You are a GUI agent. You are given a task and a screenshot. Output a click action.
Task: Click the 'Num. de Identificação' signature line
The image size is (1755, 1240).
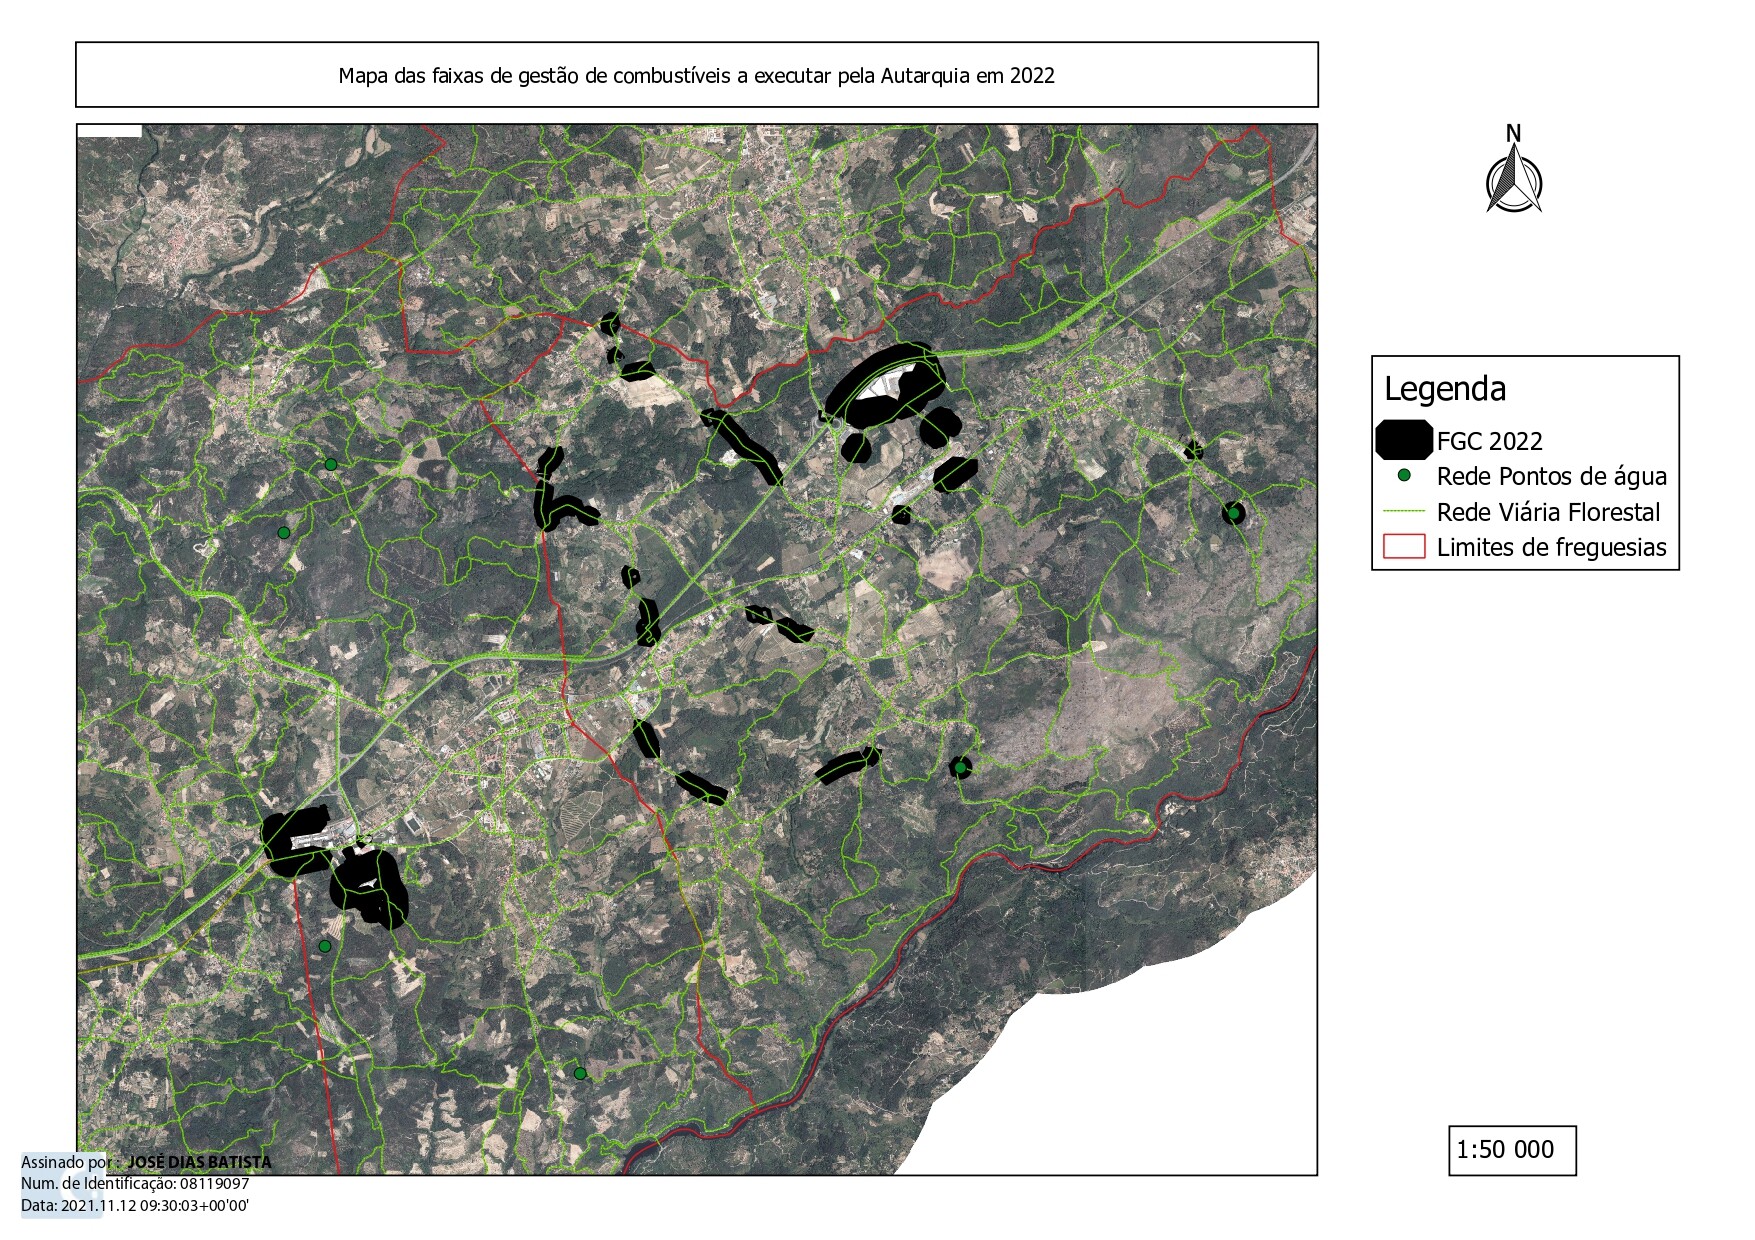135,1184
